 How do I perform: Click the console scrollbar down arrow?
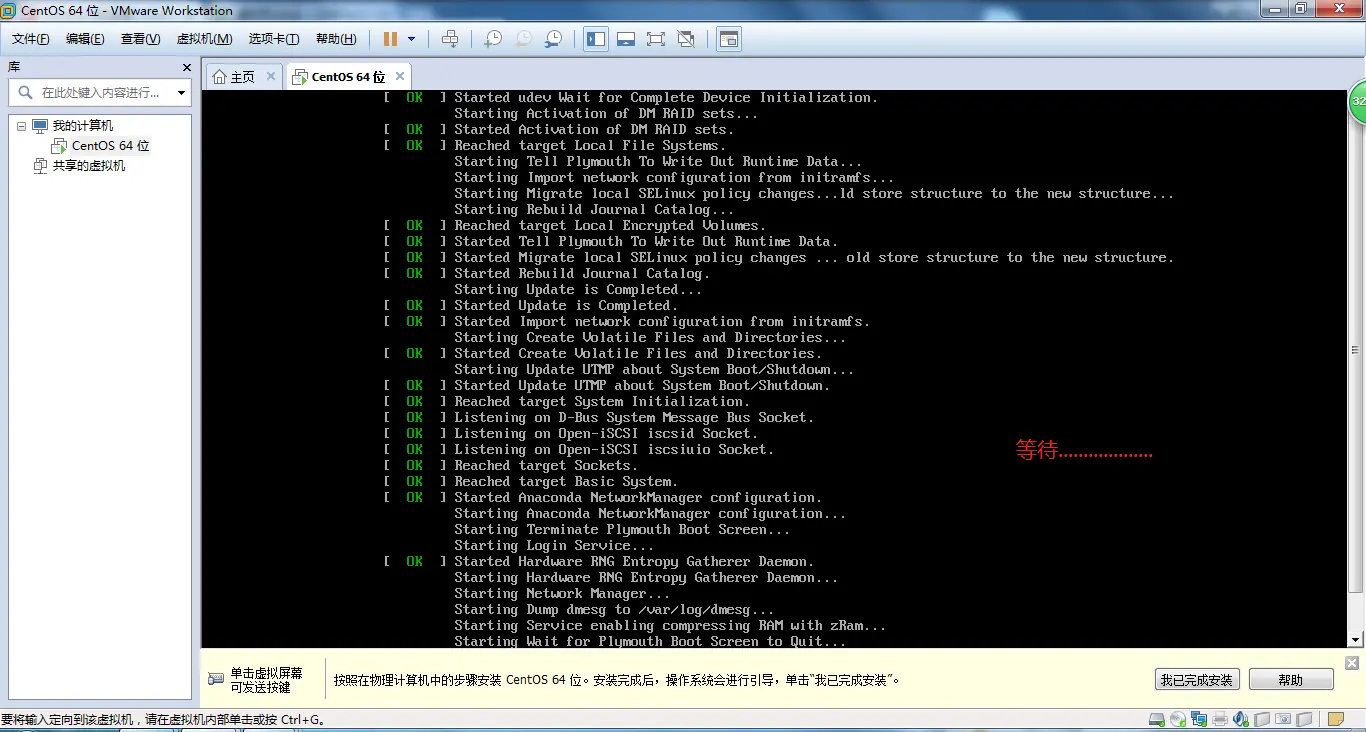coord(1355,640)
